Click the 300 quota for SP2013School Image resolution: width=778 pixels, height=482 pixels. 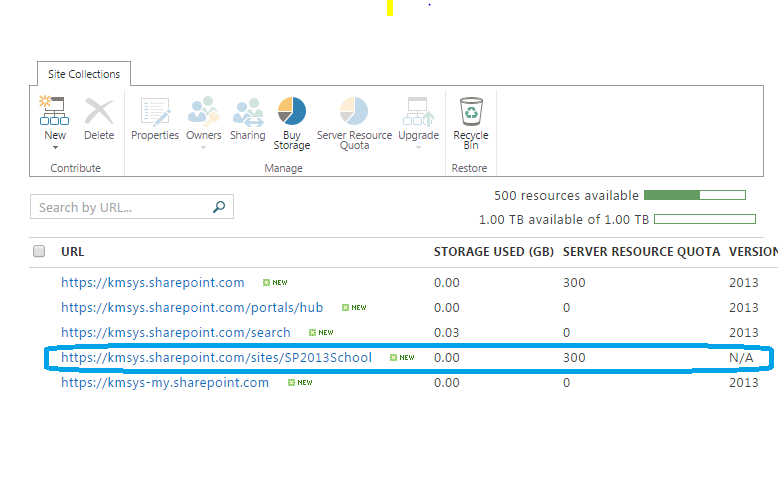(x=574, y=357)
